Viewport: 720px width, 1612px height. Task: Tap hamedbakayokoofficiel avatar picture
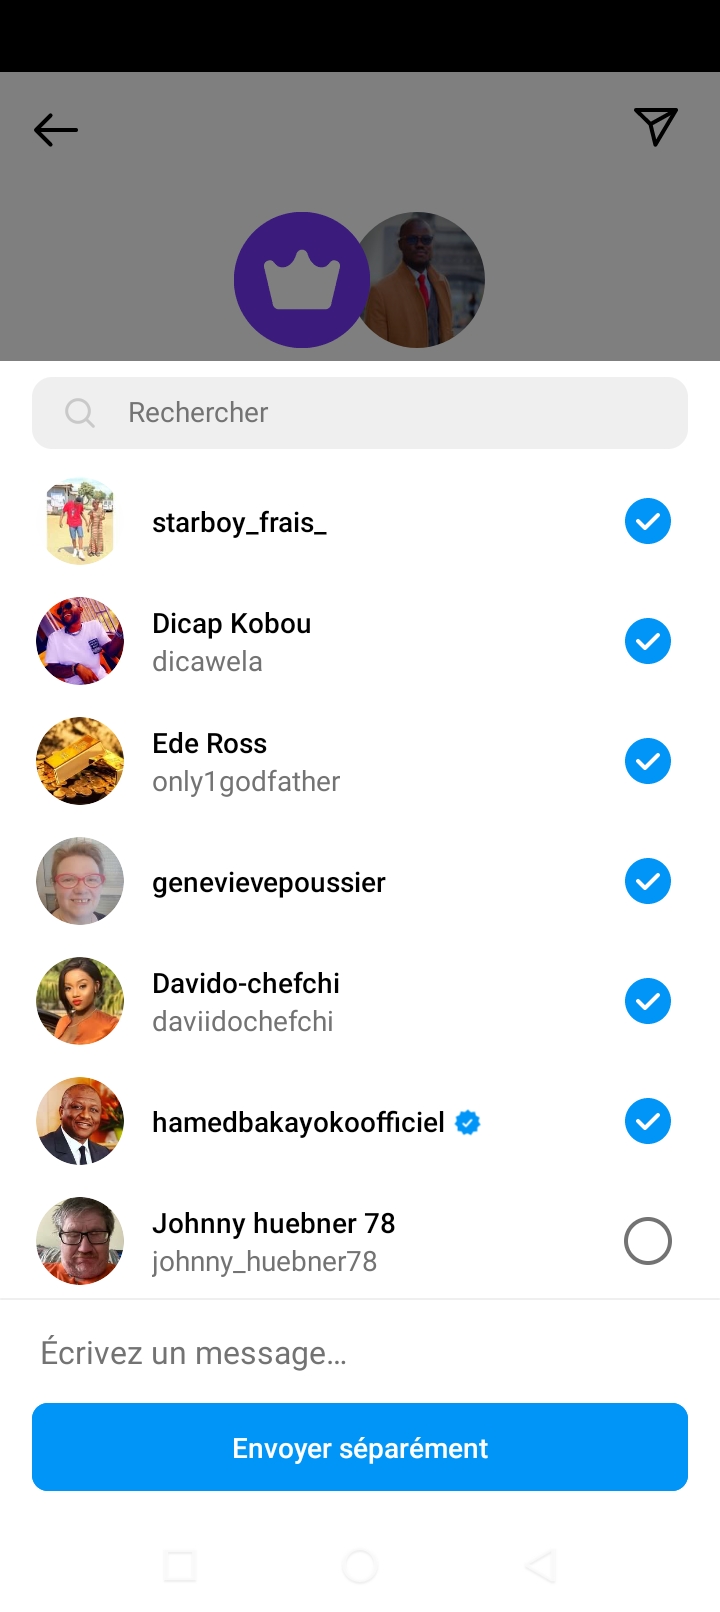(x=80, y=1121)
